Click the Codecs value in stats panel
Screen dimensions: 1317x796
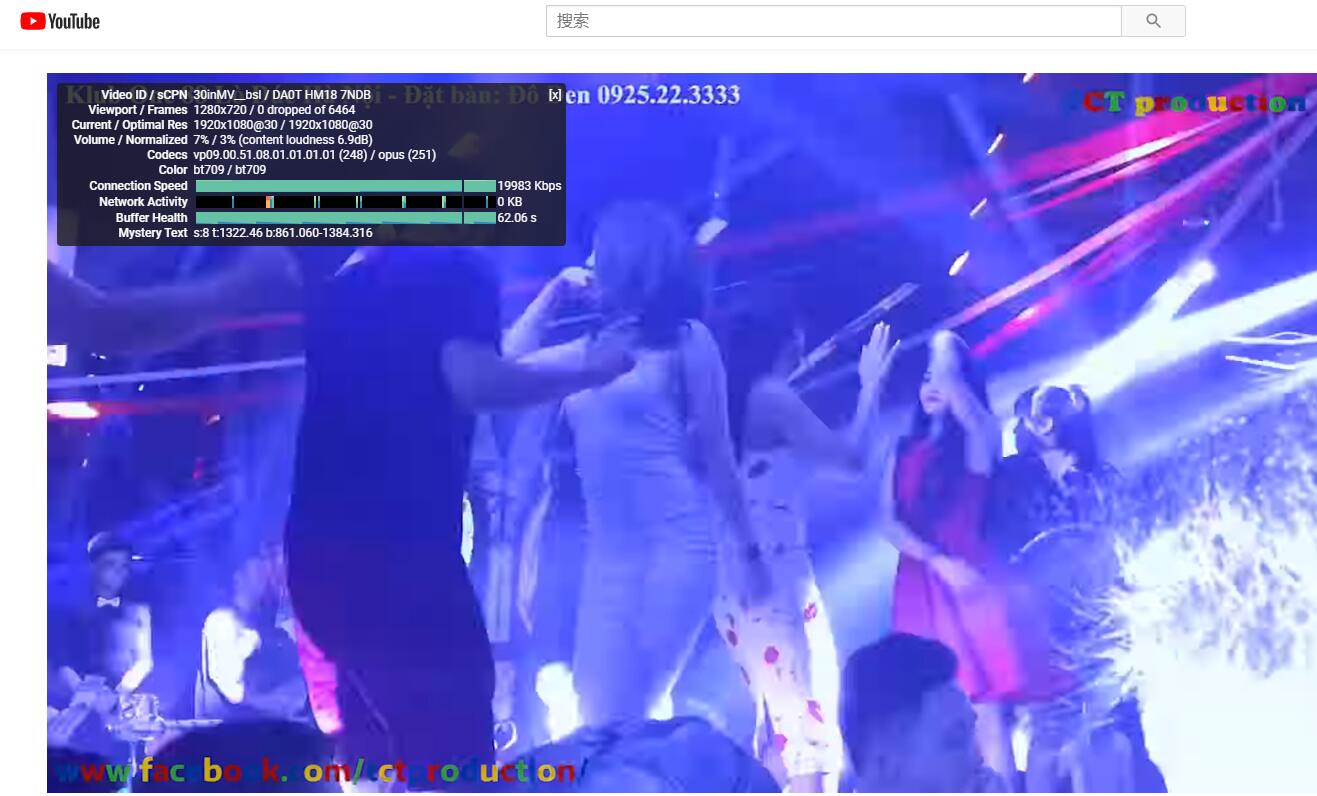314,155
